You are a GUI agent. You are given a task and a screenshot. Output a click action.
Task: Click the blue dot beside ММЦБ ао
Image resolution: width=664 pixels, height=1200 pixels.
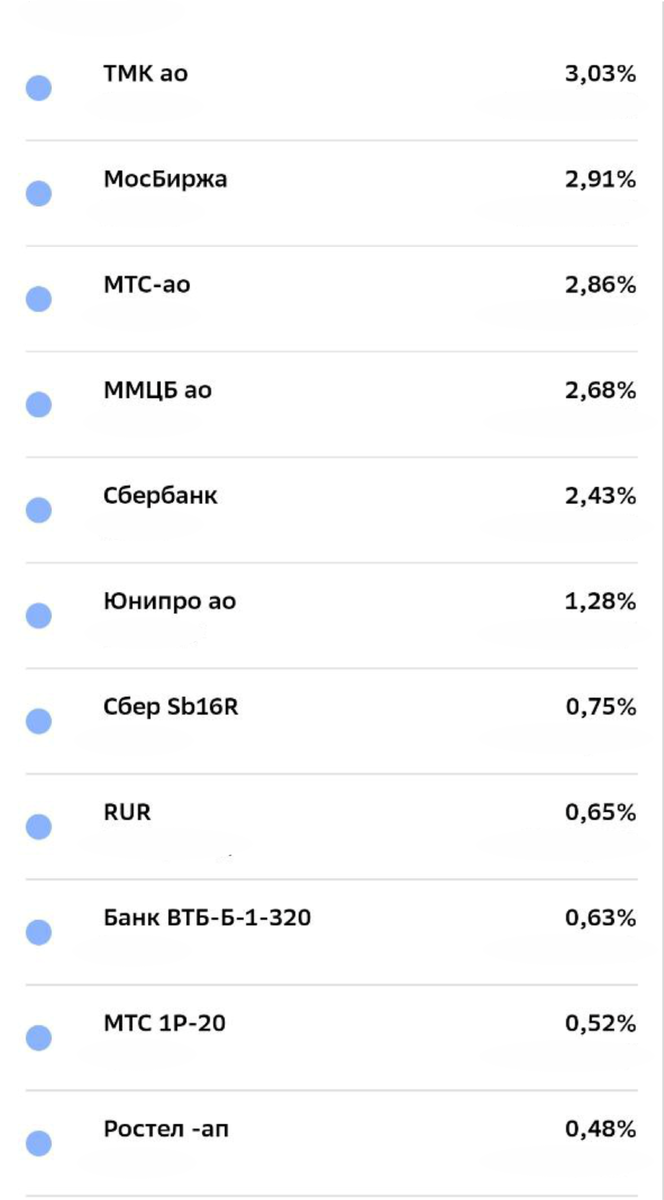(x=38, y=405)
